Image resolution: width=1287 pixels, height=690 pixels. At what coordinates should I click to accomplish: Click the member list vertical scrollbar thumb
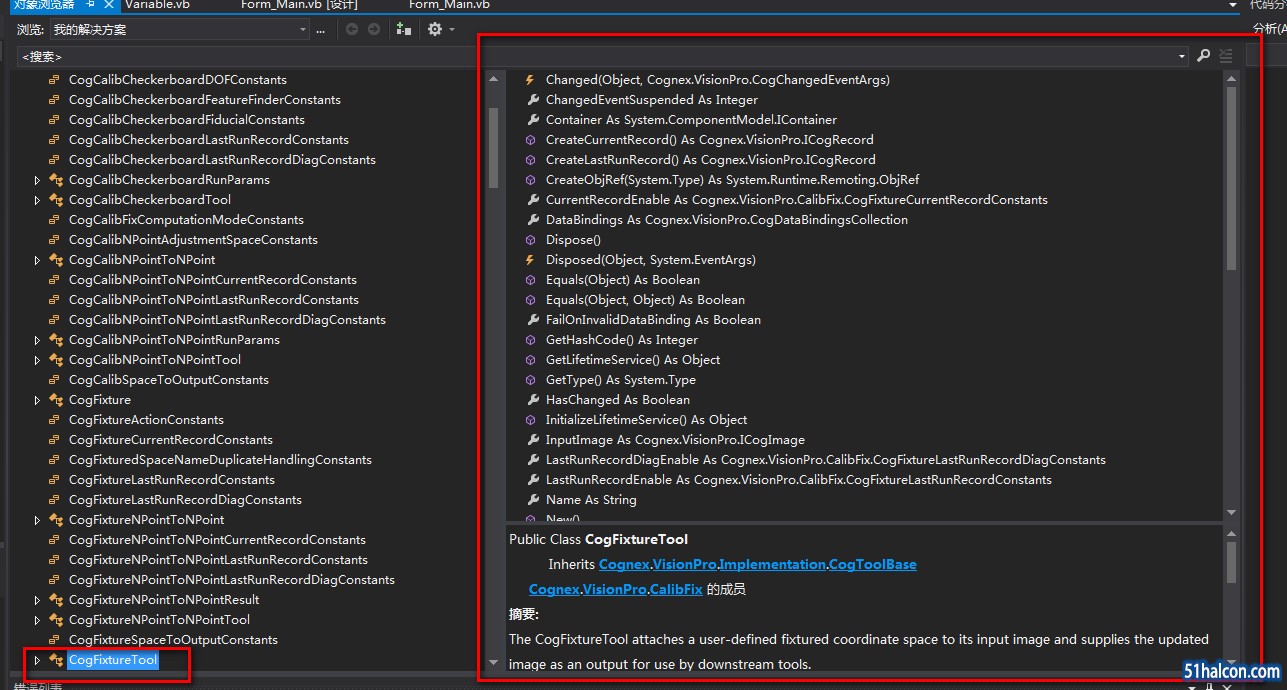point(1231,178)
